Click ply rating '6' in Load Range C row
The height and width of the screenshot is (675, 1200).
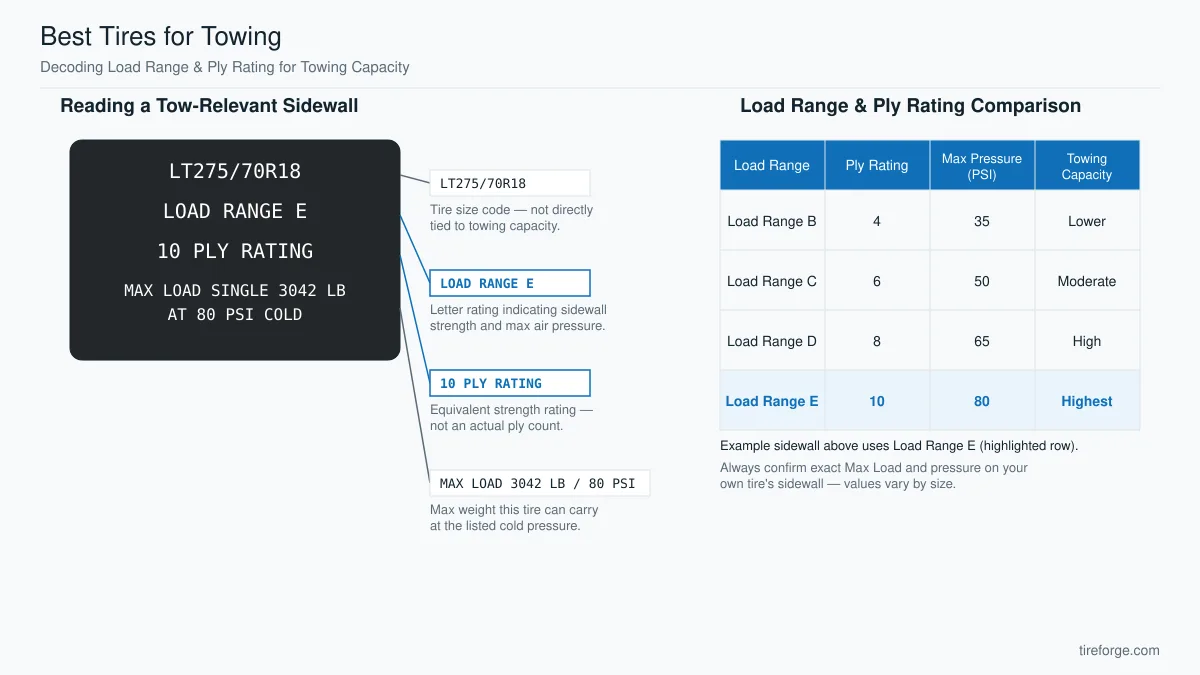click(x=877, y=281)
